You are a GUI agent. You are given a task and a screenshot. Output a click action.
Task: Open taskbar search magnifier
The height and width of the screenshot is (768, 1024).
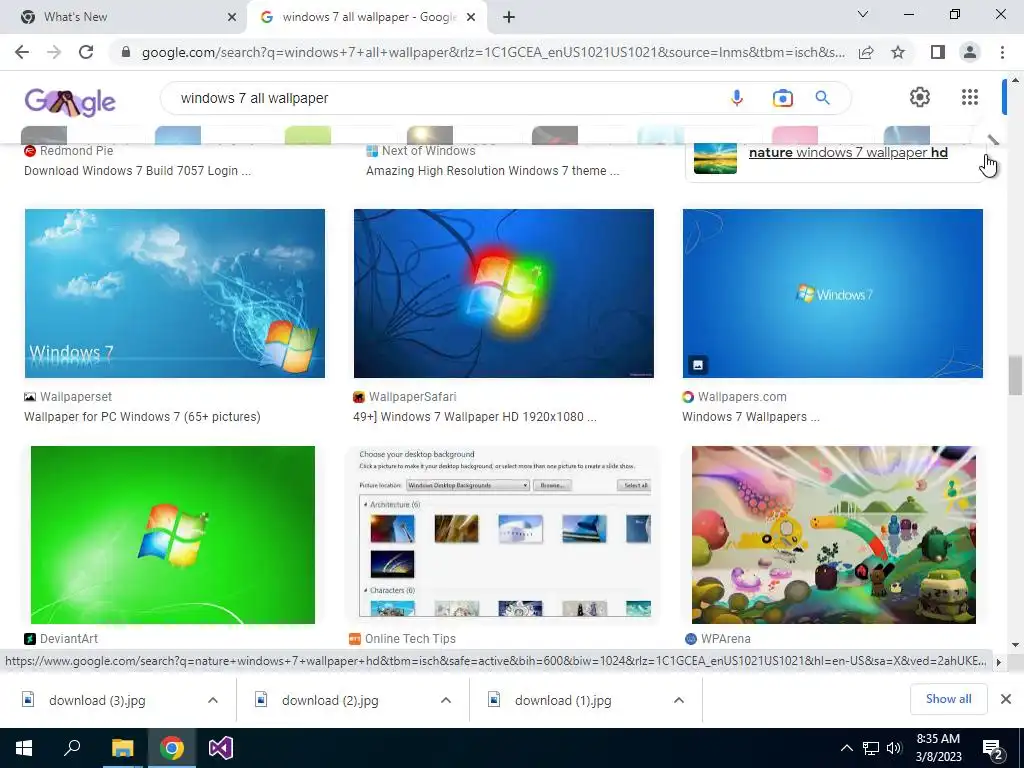(x=72, y=748)
